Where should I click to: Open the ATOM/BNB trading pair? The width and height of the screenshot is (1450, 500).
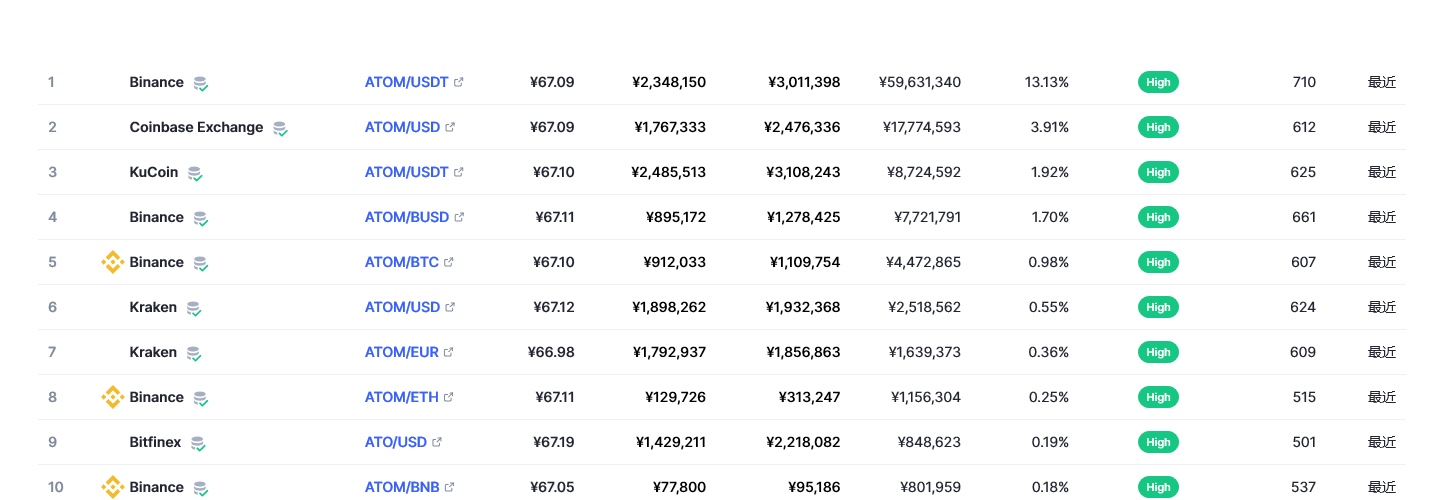402,487
